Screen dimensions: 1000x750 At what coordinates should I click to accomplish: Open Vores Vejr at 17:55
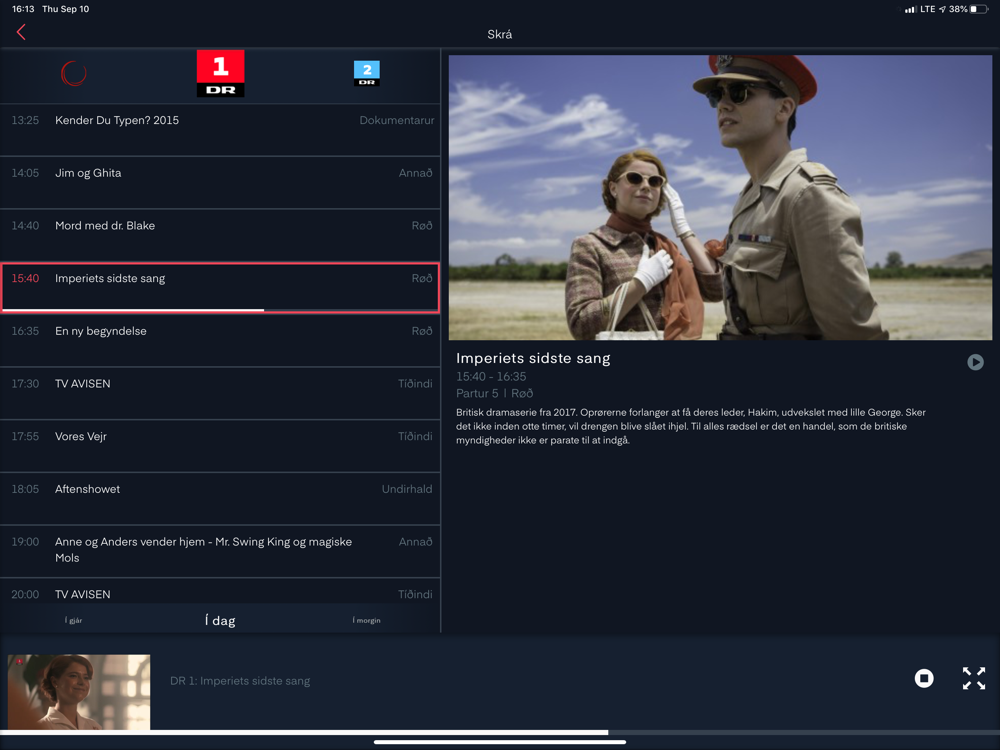(220, 446)
